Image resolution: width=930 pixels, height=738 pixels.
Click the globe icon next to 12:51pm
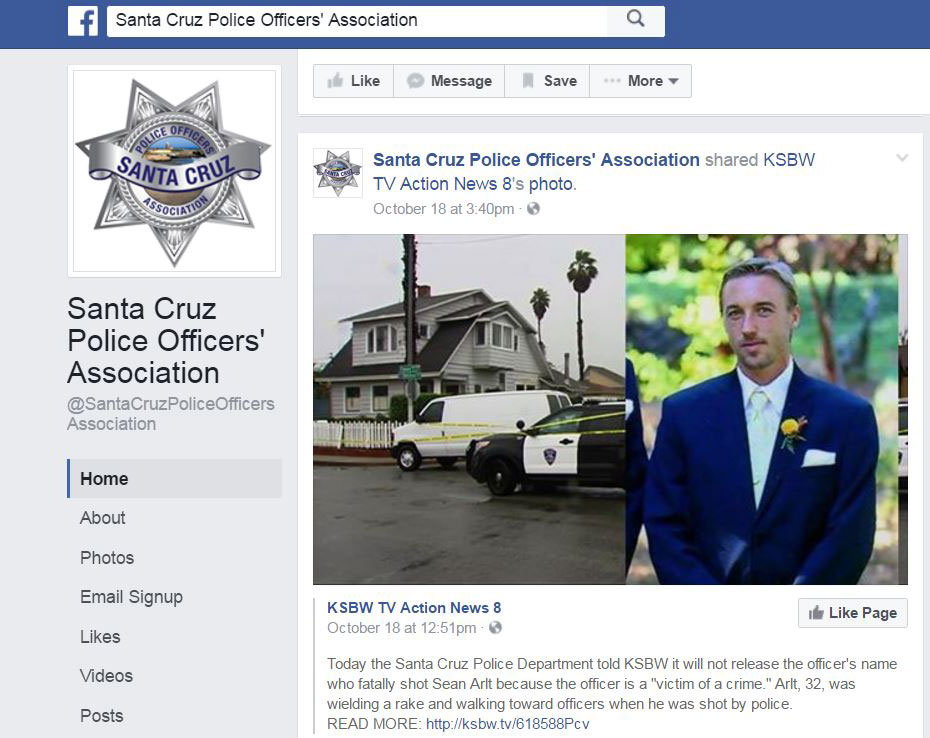(495, 628)
